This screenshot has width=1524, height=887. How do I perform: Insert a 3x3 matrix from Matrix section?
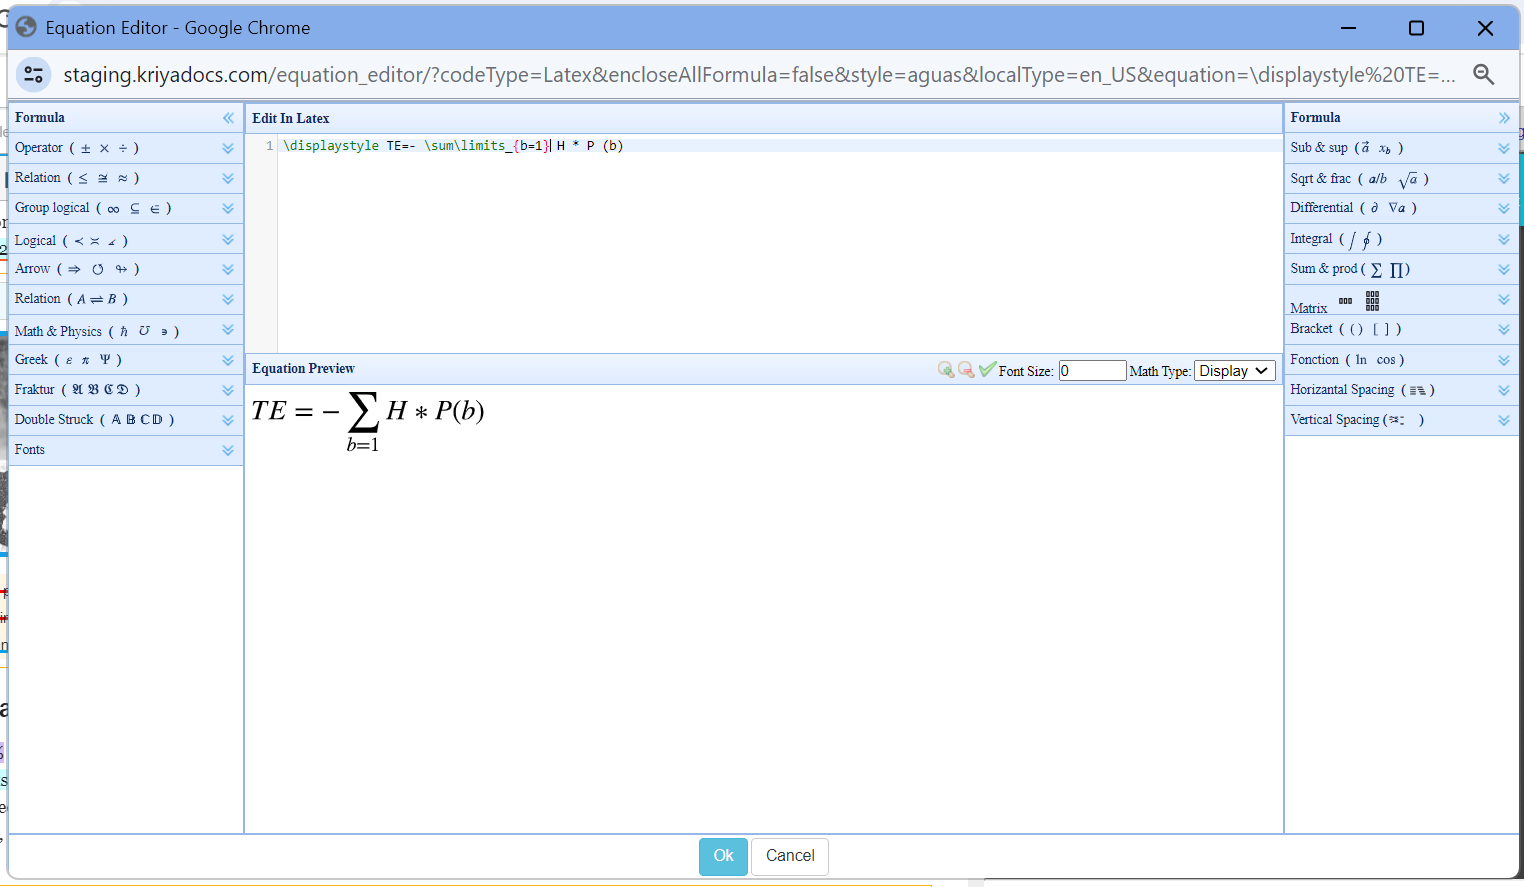point(1372,300)
